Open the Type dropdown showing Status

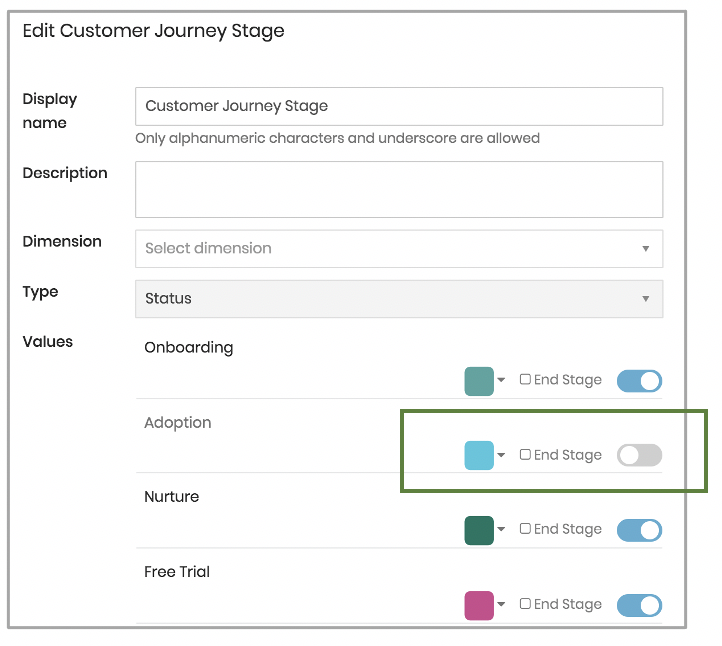pos(399,299)
